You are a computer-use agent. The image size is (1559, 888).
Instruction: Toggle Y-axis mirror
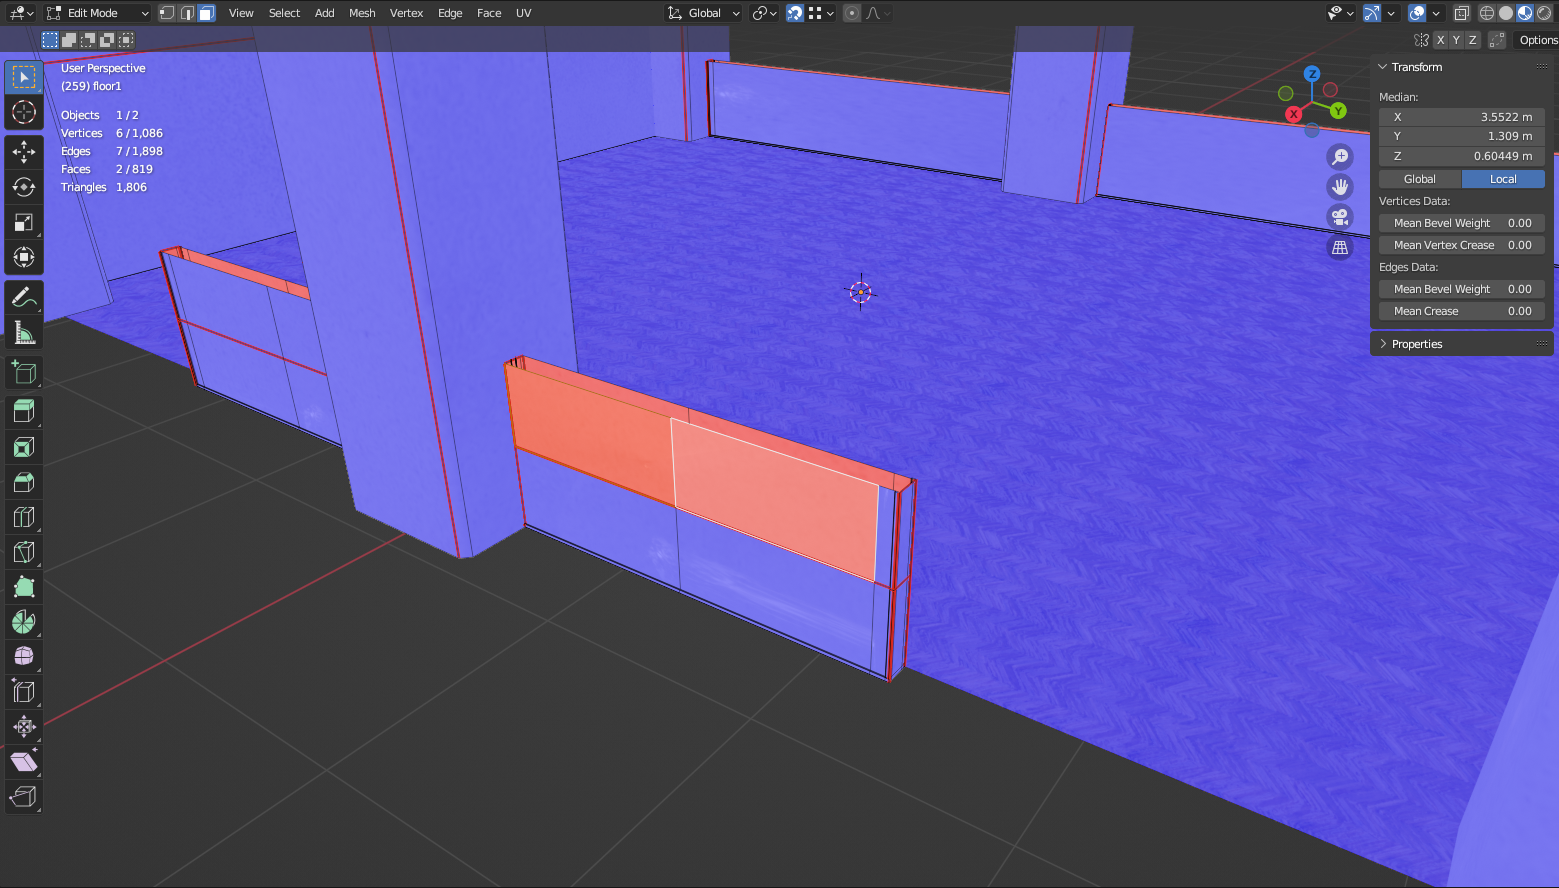(1456, 40)
